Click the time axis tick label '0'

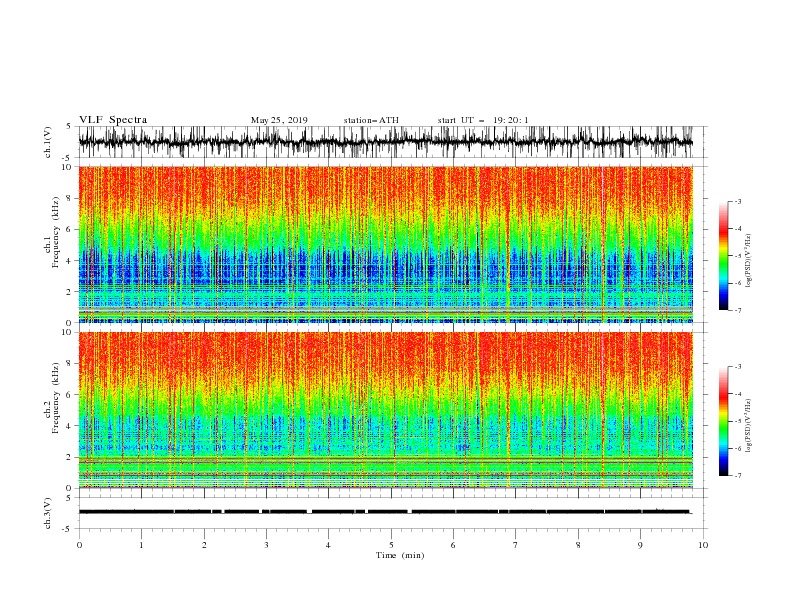point(79,545)
